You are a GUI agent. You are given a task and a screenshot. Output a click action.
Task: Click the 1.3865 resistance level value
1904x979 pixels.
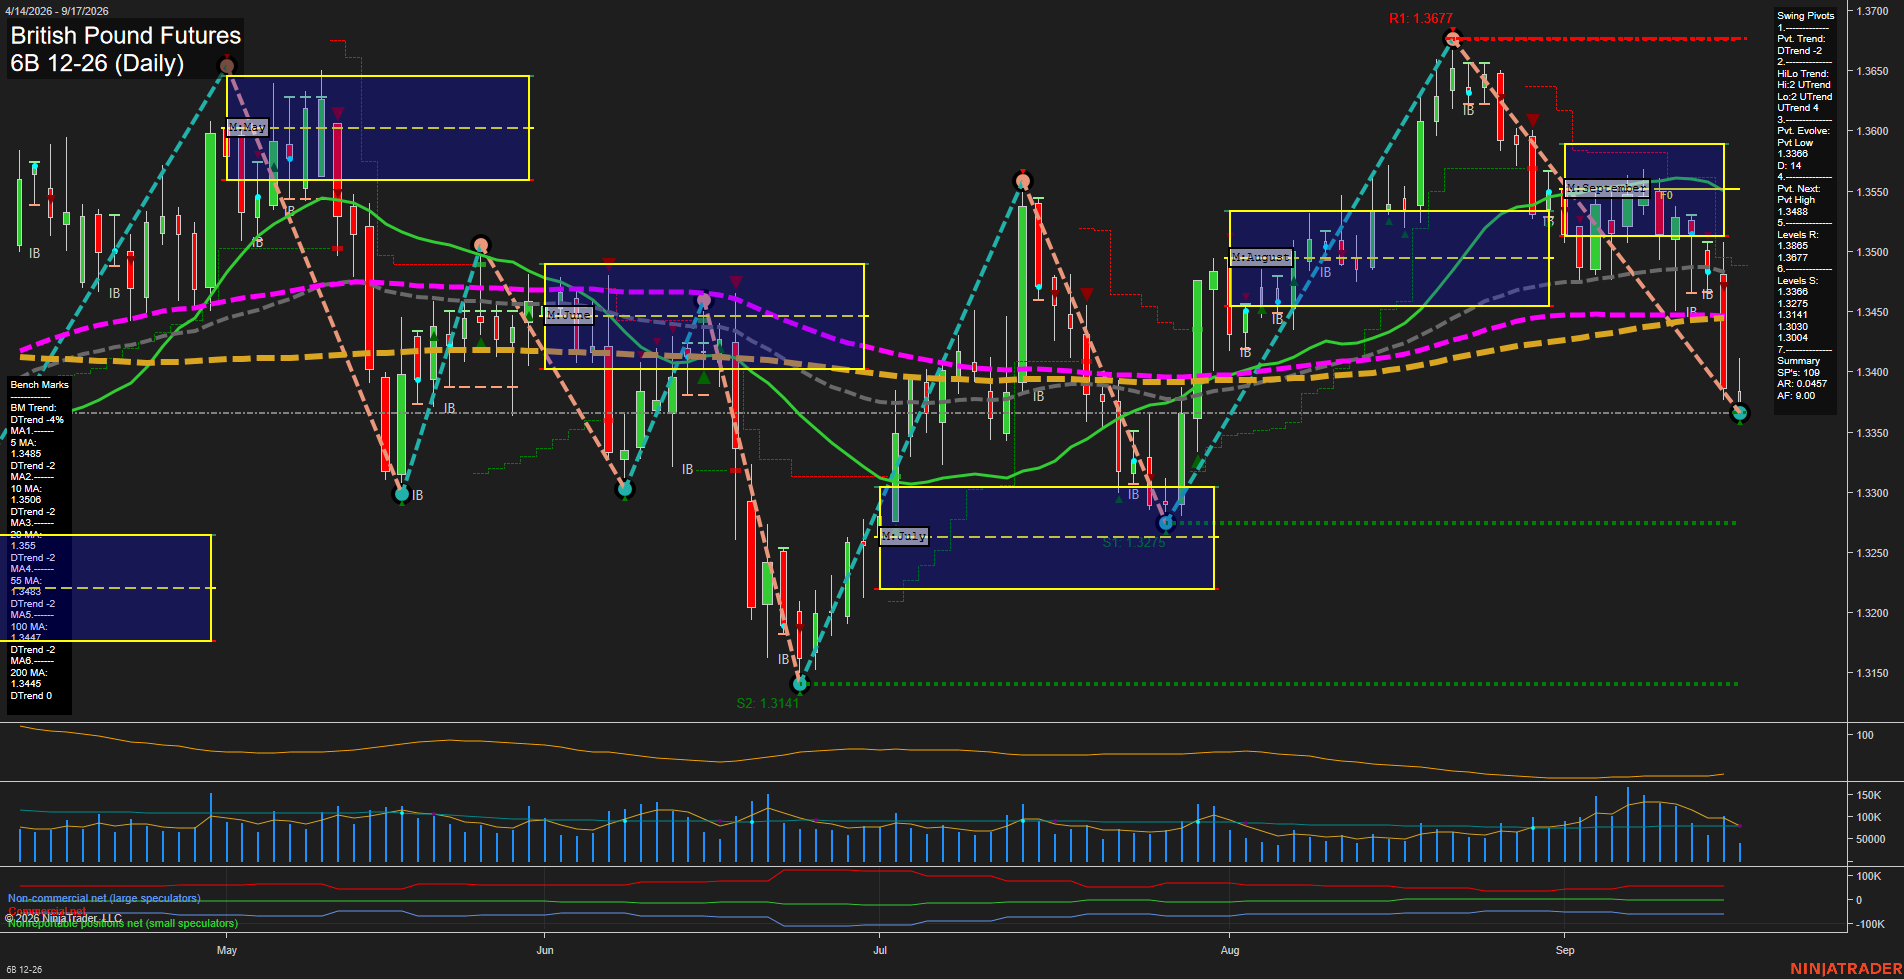1793,246
